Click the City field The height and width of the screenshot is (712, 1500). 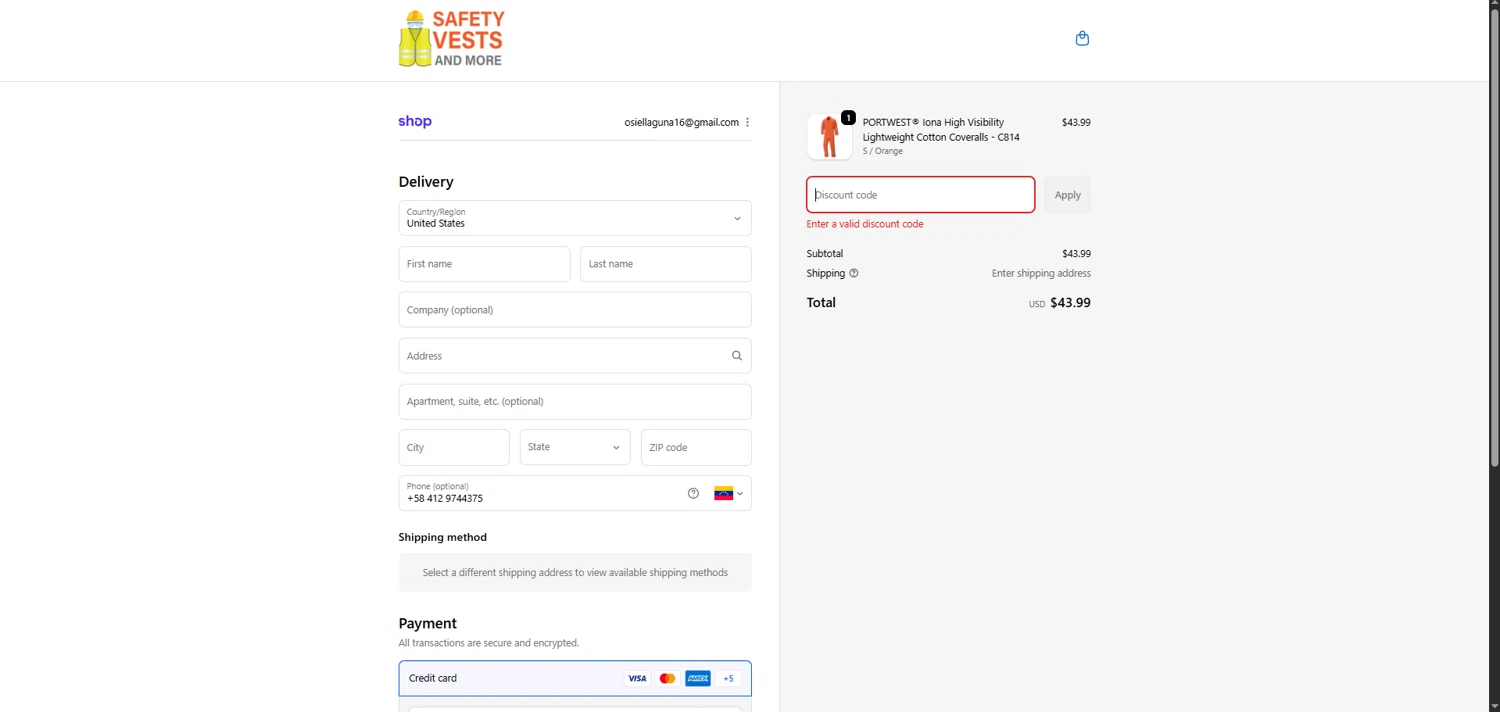(x=454, y=447)
